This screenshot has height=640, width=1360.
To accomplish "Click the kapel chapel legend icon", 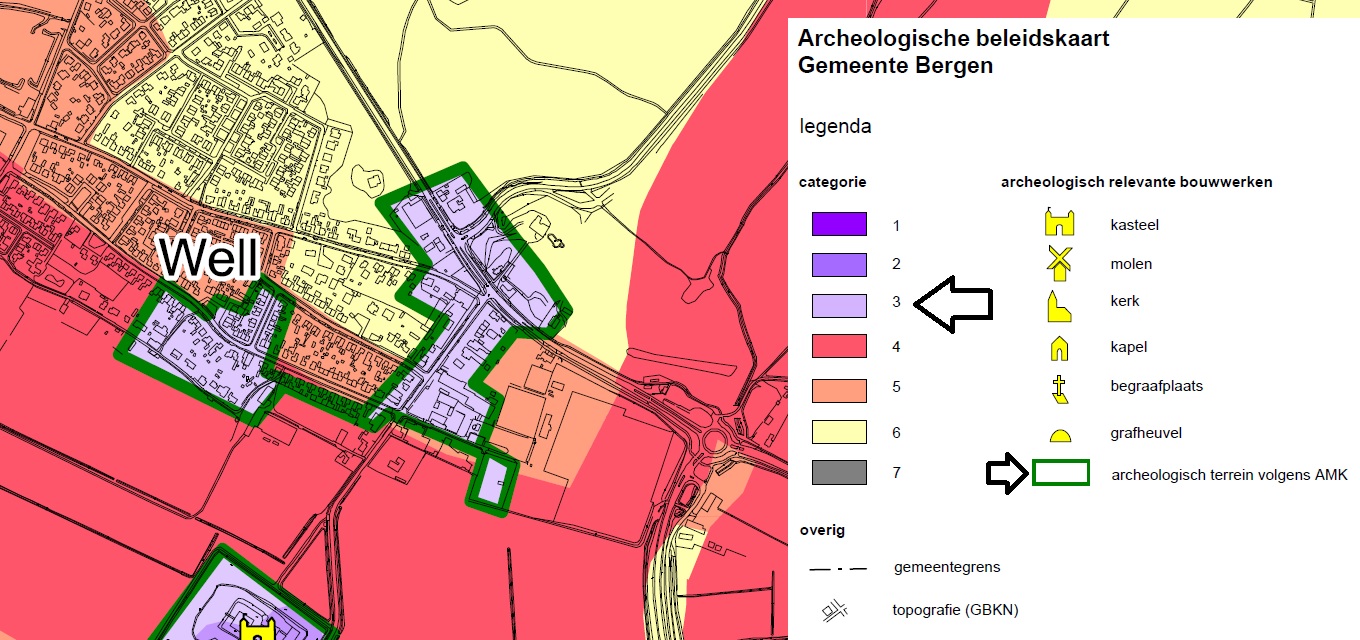I will point(1059,348).
